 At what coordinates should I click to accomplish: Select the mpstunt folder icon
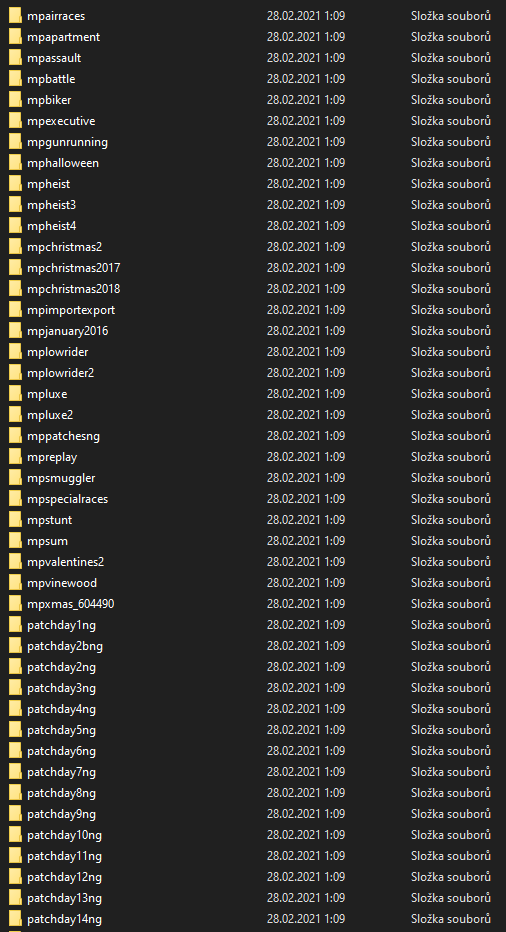point(15,520)
